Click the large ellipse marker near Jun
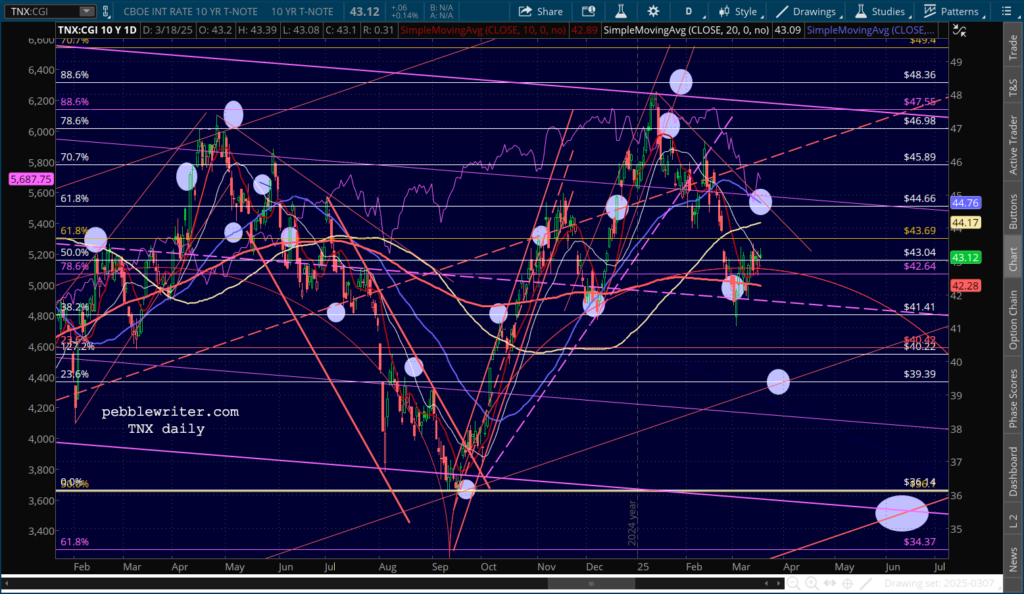 click(x=901, y=513)
